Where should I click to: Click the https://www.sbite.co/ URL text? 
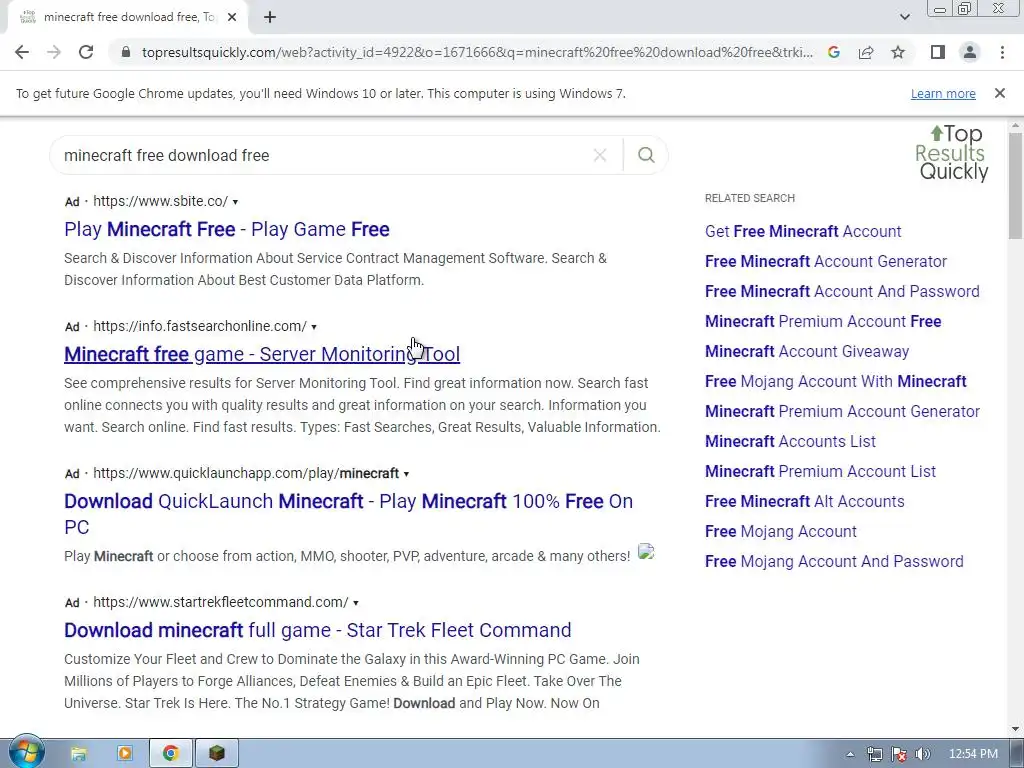point(161,201)
